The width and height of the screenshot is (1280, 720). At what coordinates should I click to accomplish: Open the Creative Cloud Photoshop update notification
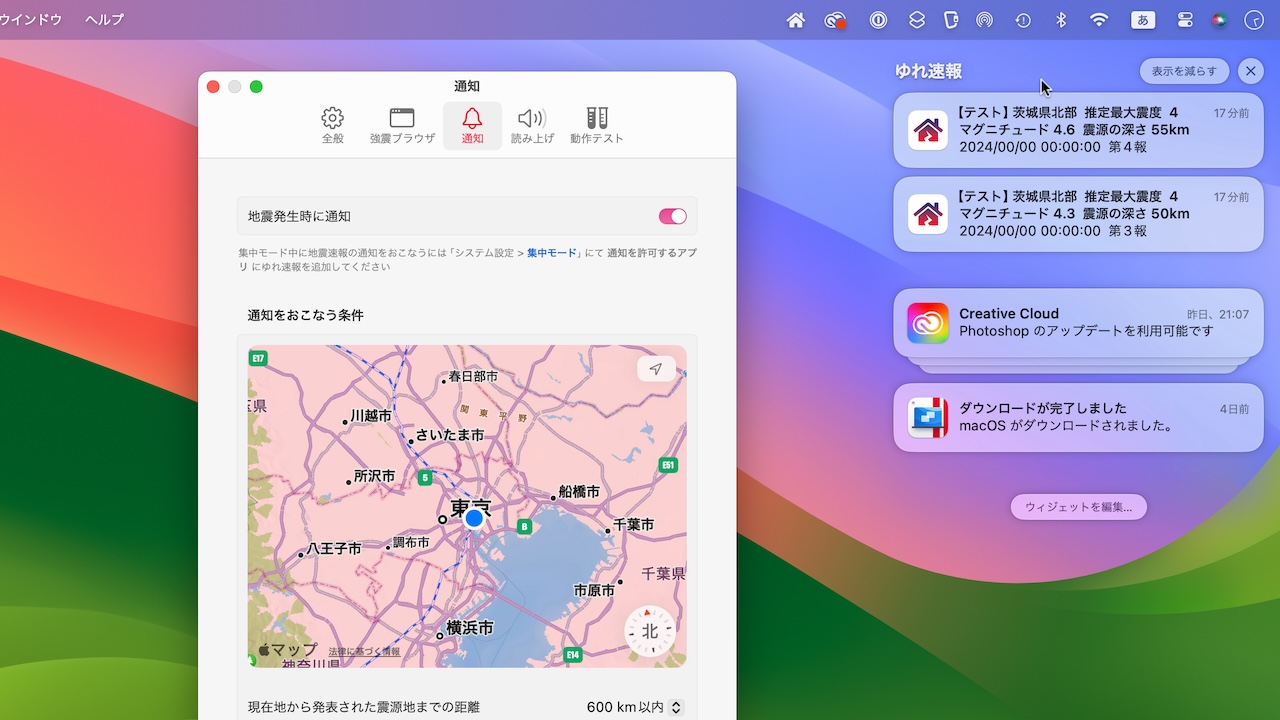[x=1078, y=322]
